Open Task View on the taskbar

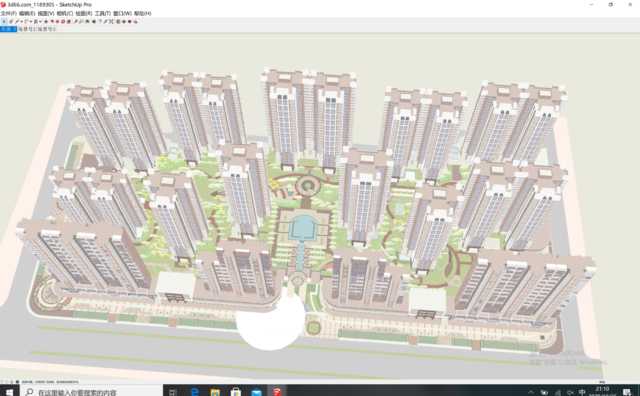click(x=173, y=392)
